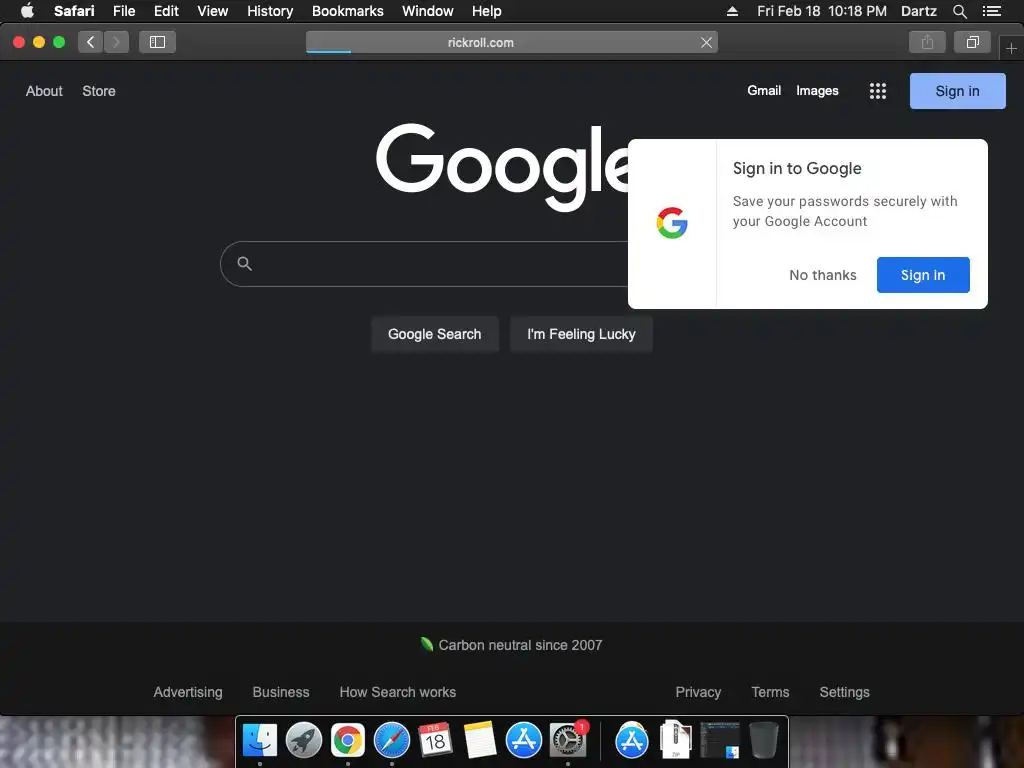Click the Google Search button
Viewport: 1024px width, 768px height.
pyautogui.click(x=434, y=334)
